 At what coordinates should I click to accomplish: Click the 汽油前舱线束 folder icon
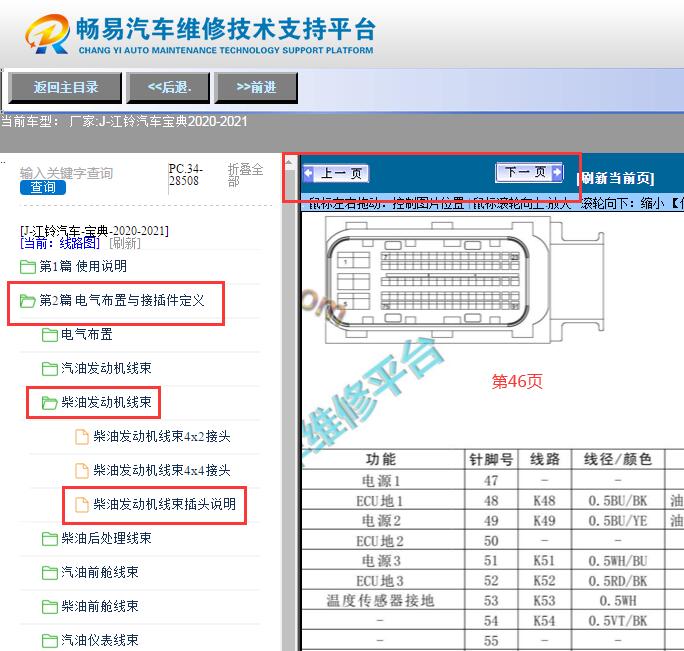click(x=50, y=573)
